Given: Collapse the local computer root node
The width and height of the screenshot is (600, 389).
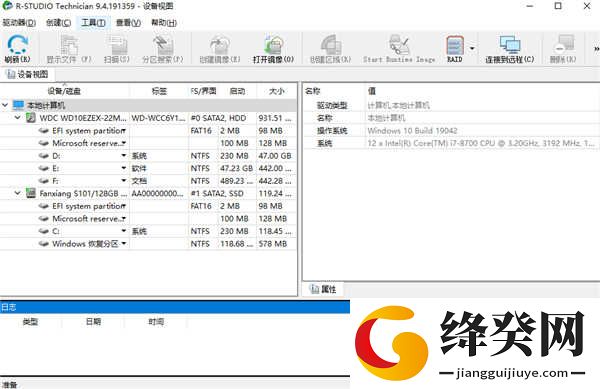Looking at the screenshot, I should click(x=5, y=105).
